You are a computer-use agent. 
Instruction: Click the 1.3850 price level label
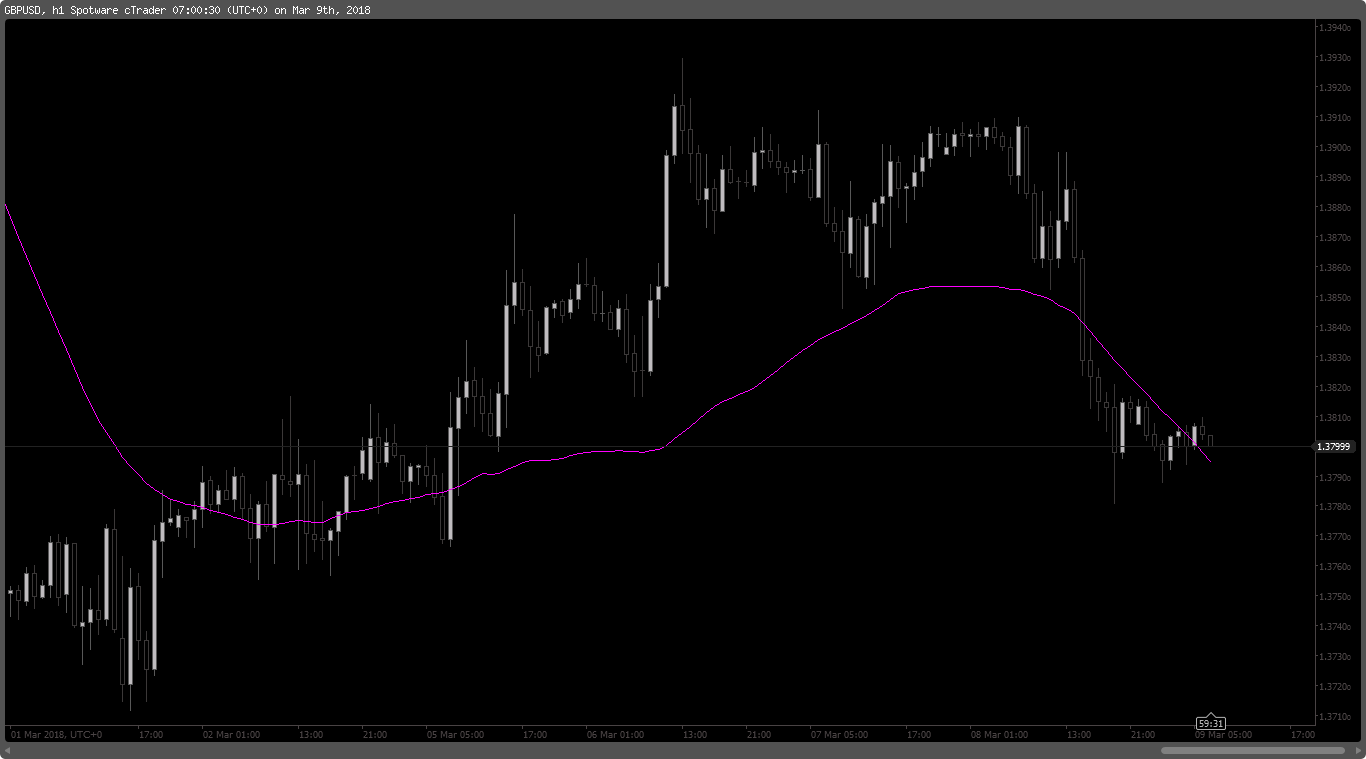tap(1335, 298)
